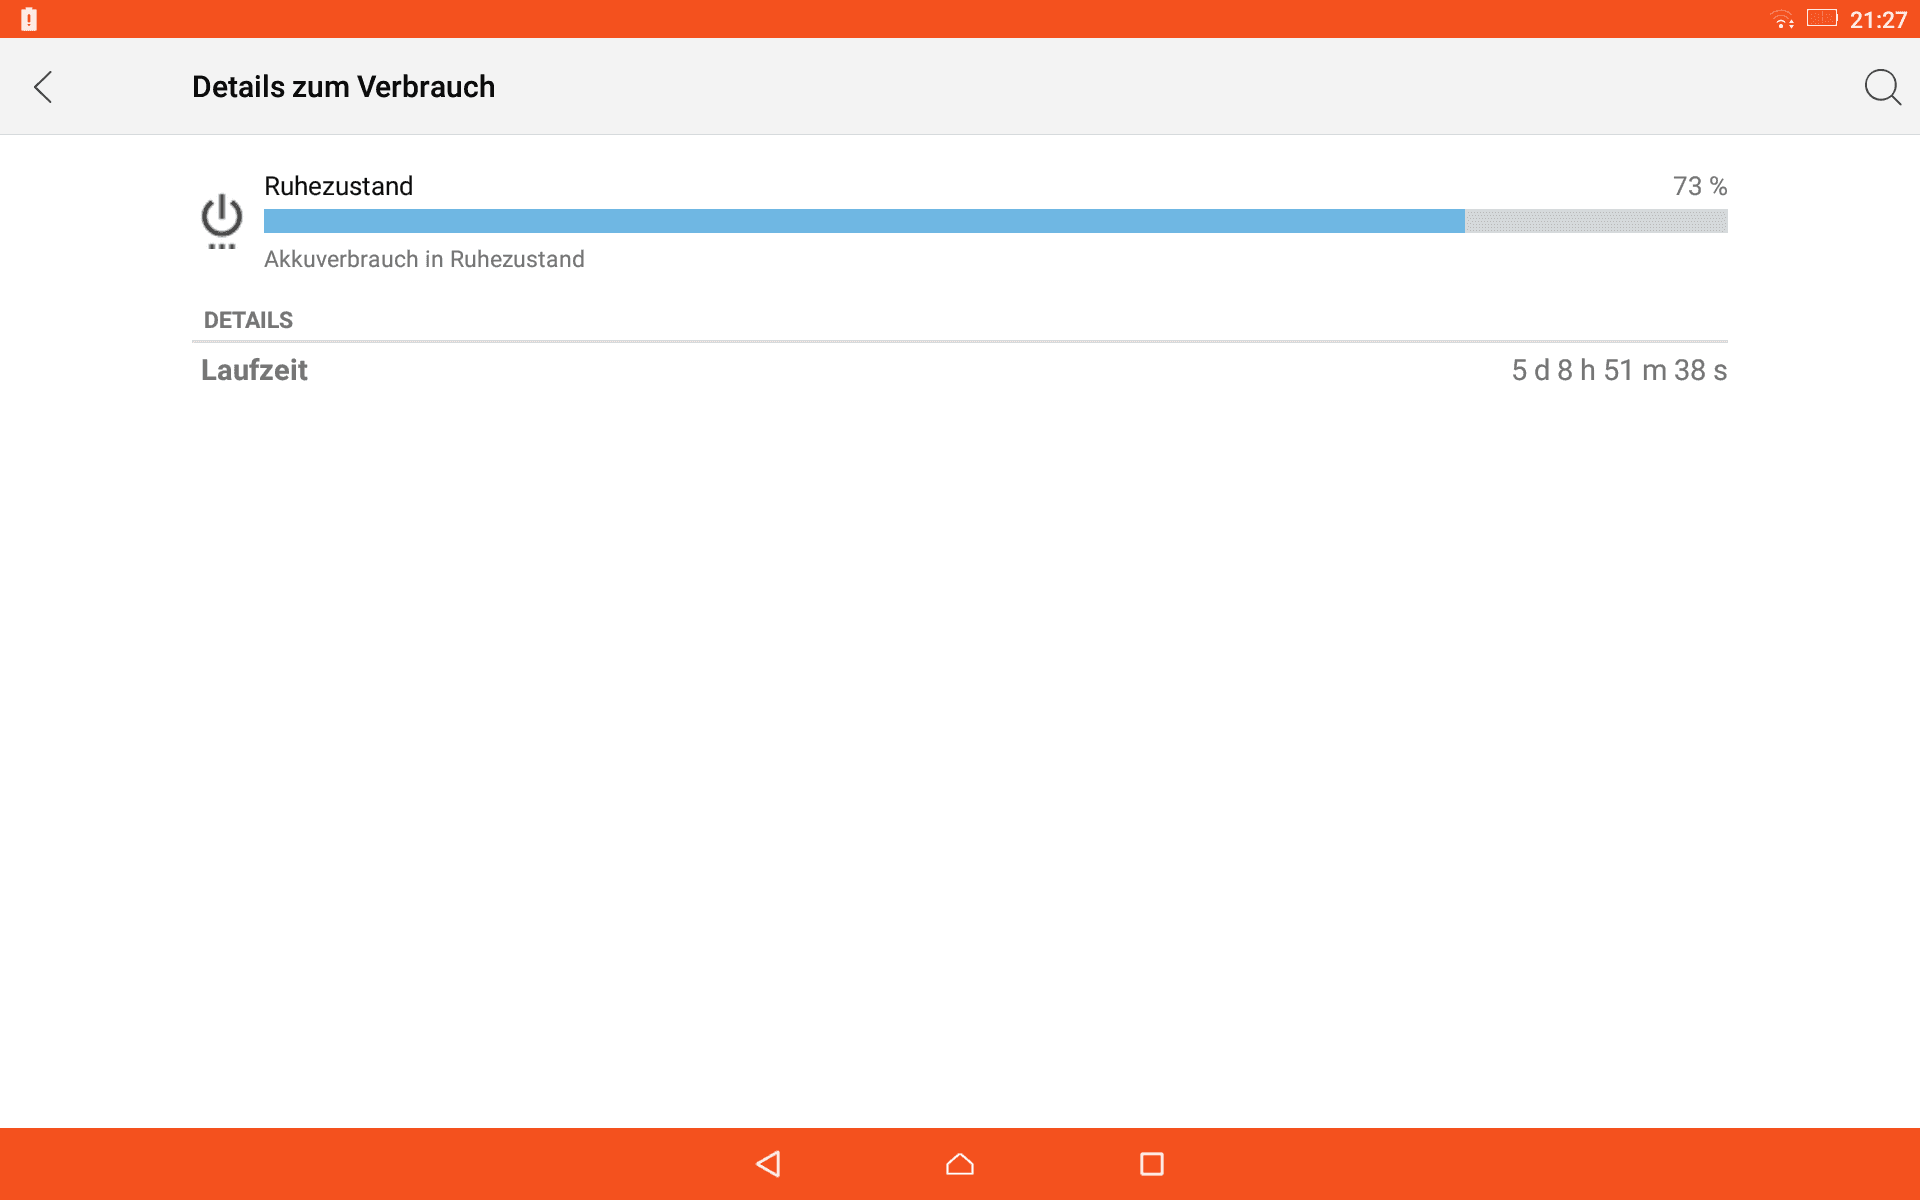The height and width of the screenshot is (1200, 1920).
Task: Tap the Android back navigation button
Action: (768, 1164)
